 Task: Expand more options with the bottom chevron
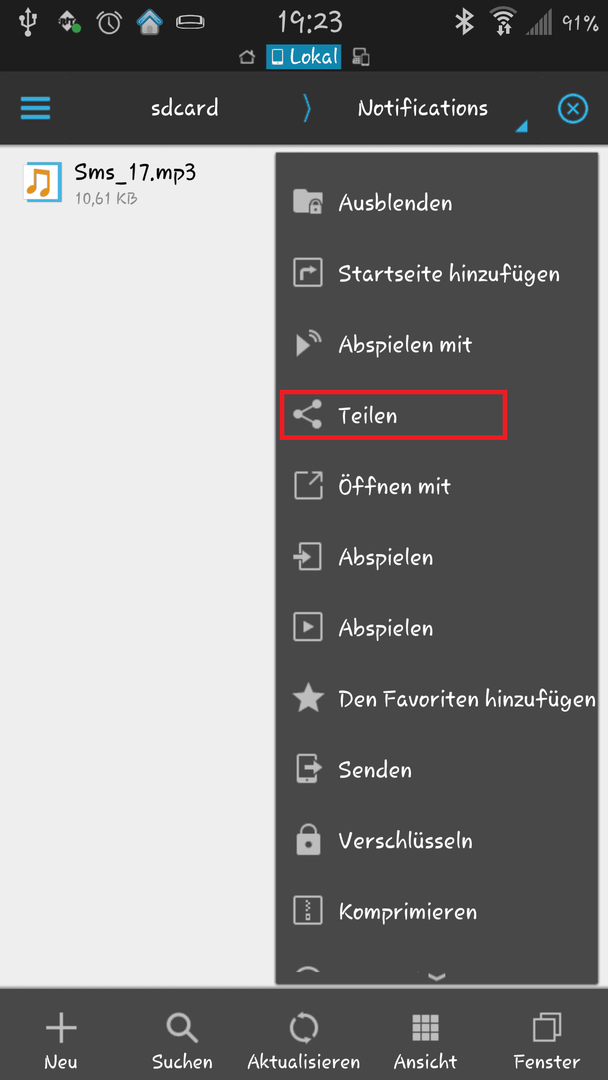pos(437,976)
